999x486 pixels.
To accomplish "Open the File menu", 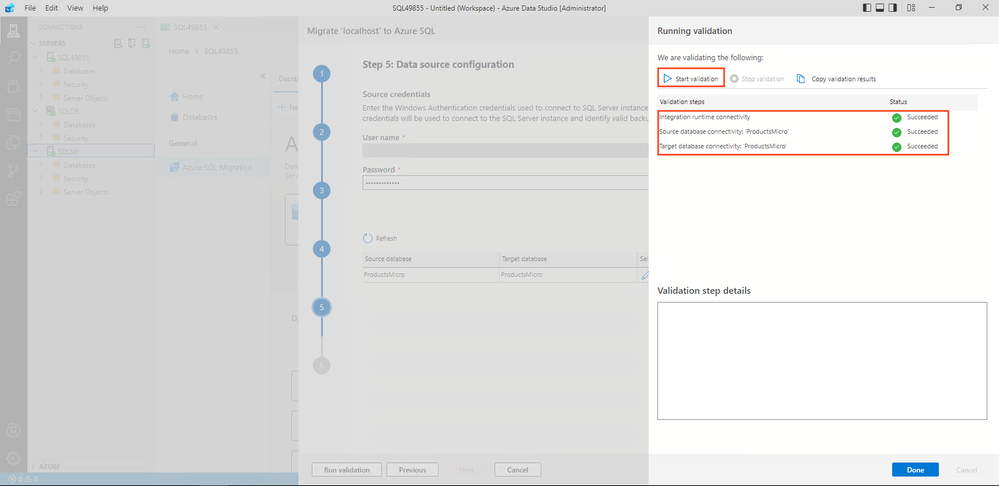I will tap(30, 8).
